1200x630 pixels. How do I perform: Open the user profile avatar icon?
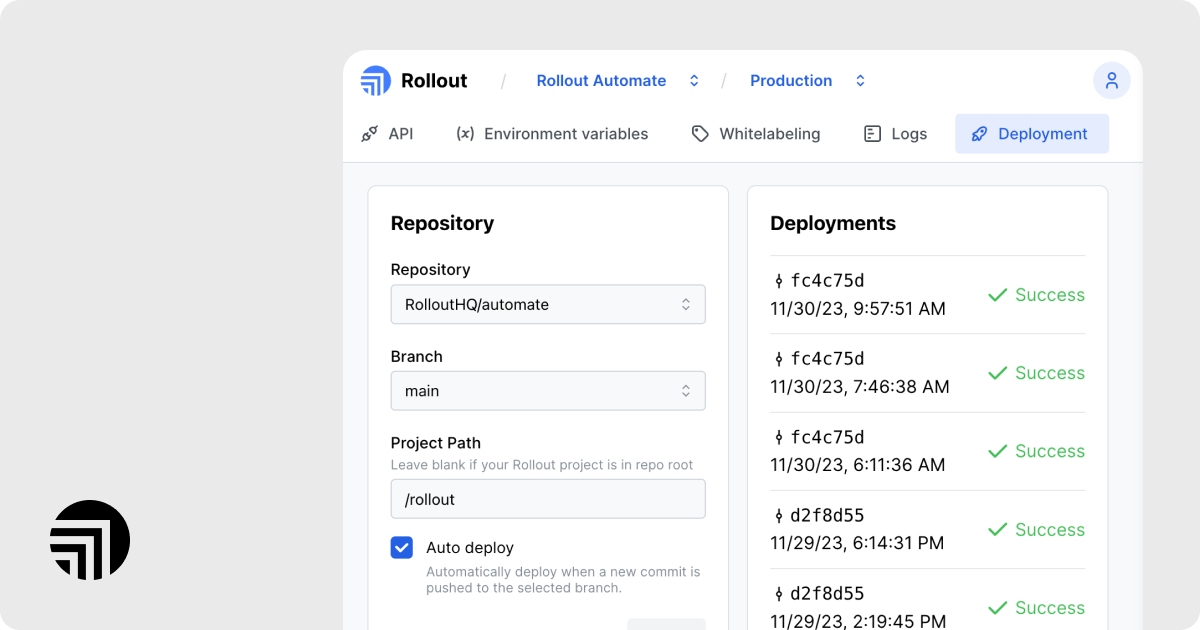click(x=1112, y=81)
